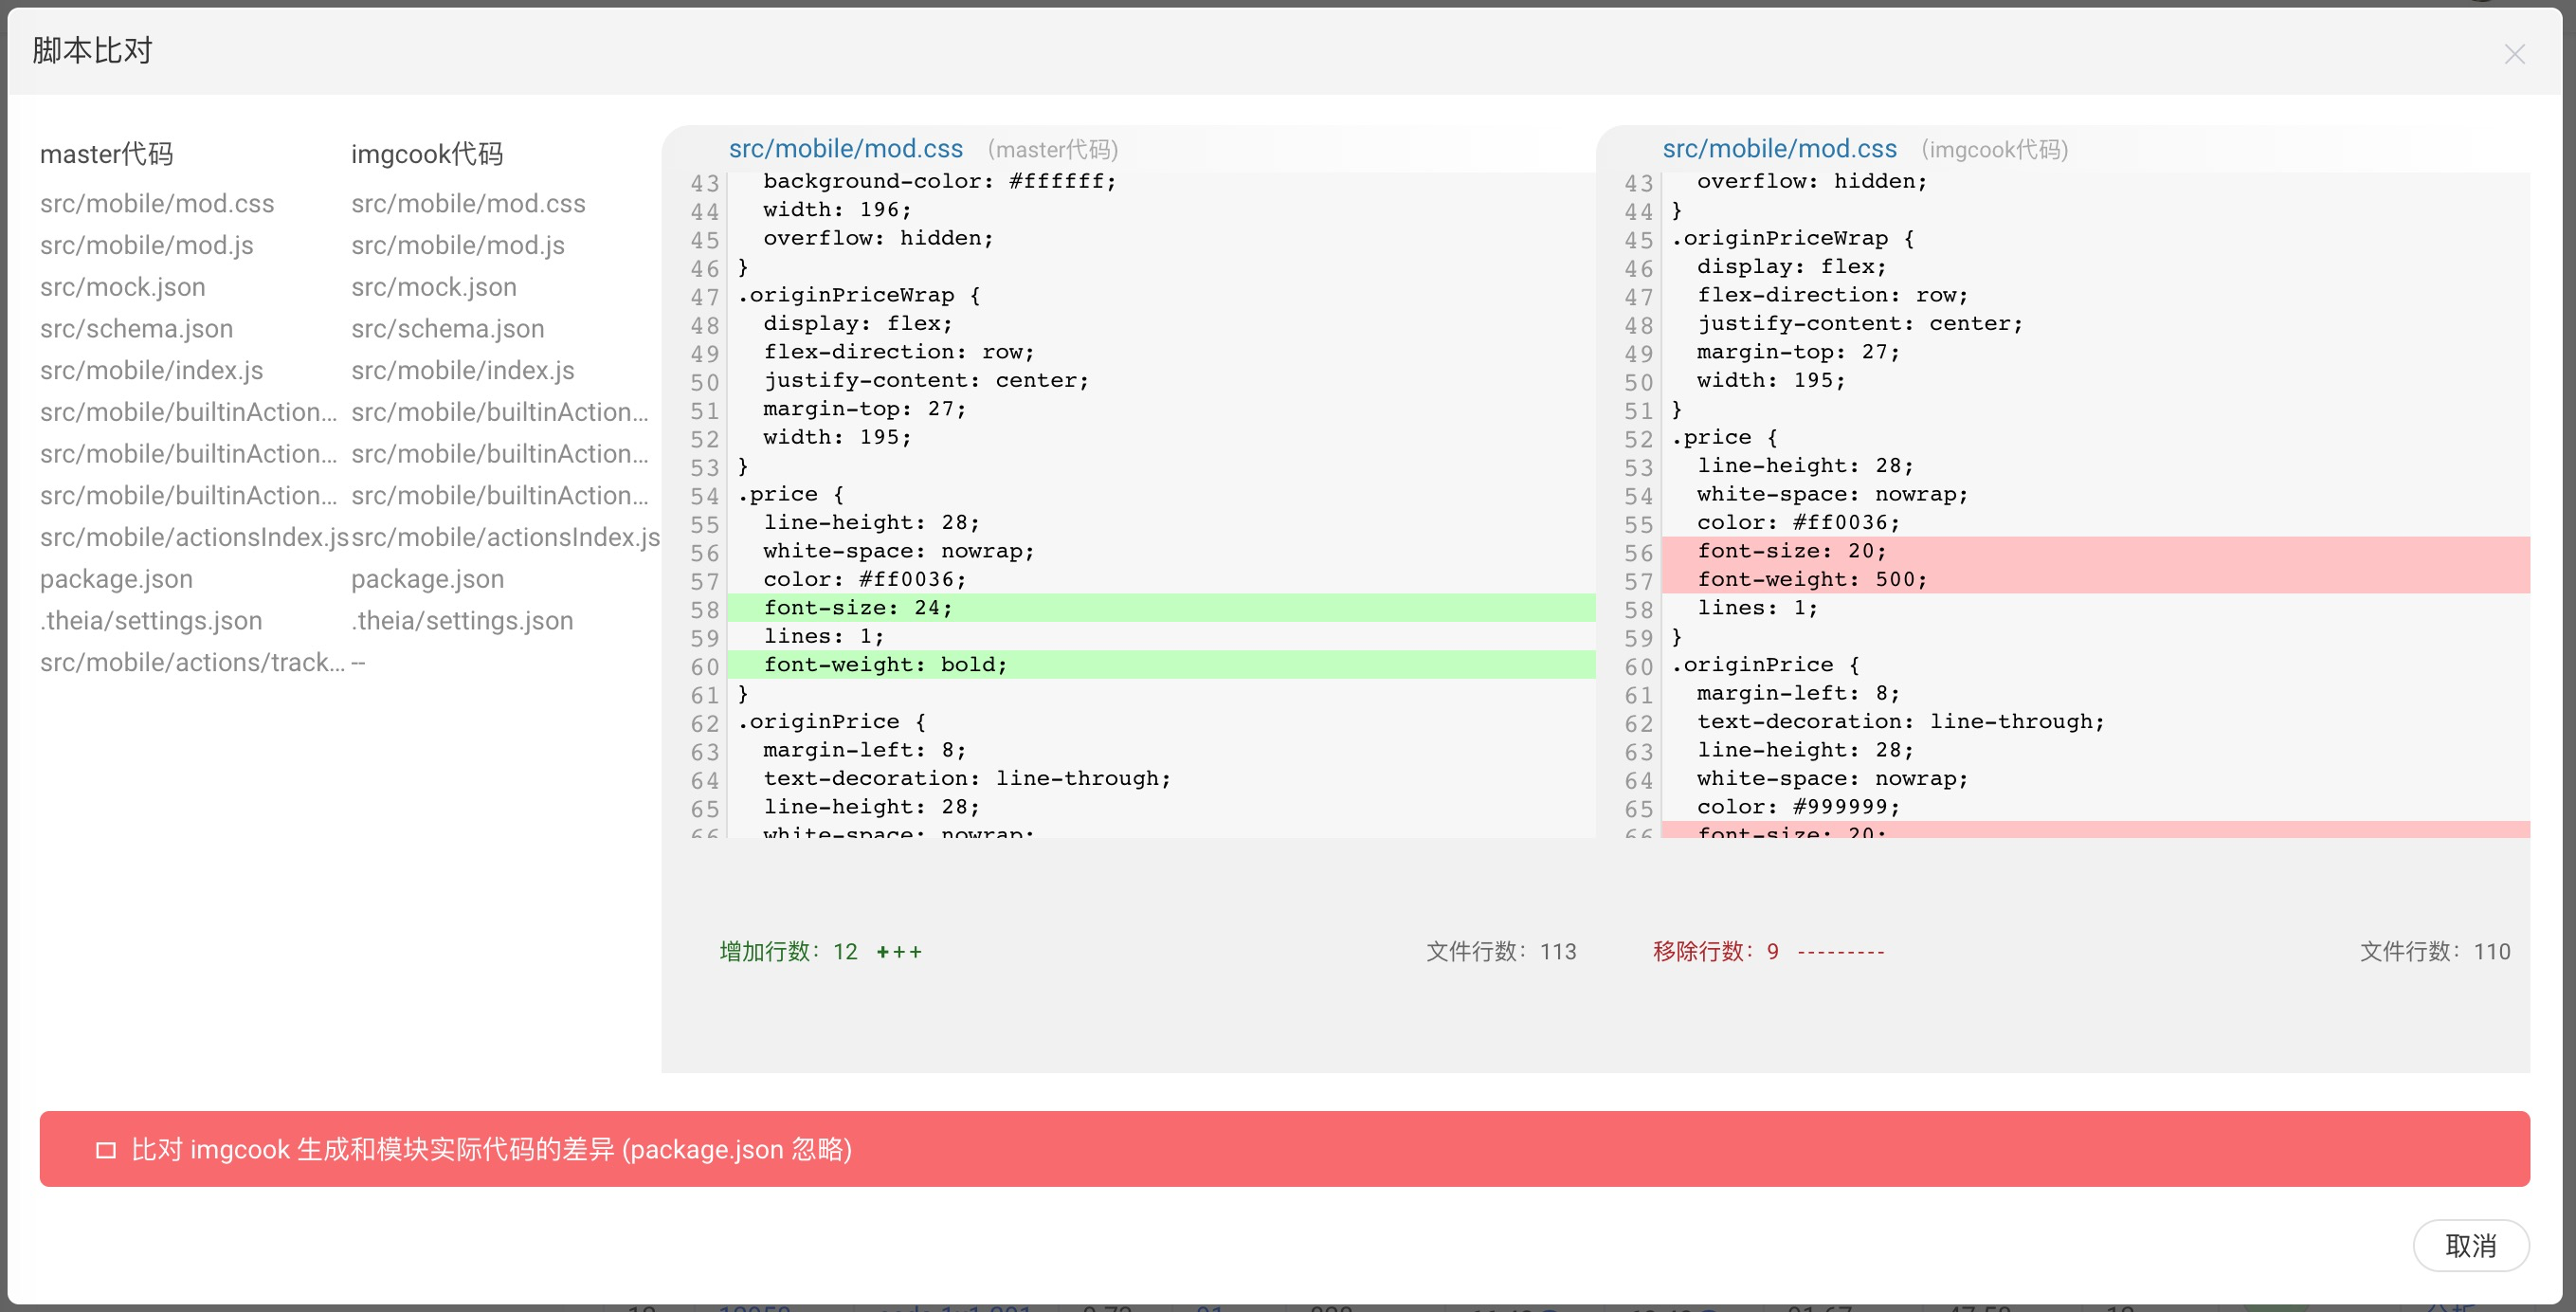This screenshot has width=2576, height=1312.
Task: Click imgcook pane src/mobile/mod.css title link
Action: (1779, 148)
